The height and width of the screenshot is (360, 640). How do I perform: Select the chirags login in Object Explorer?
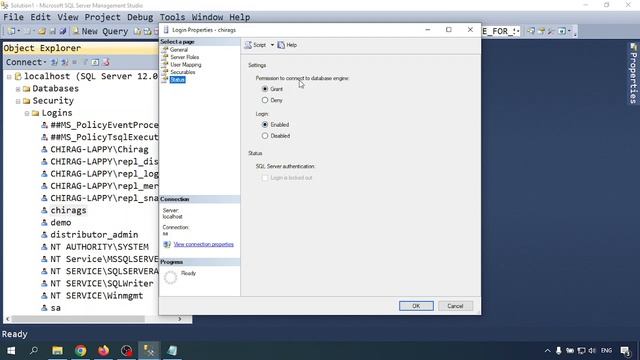[68, 210]
